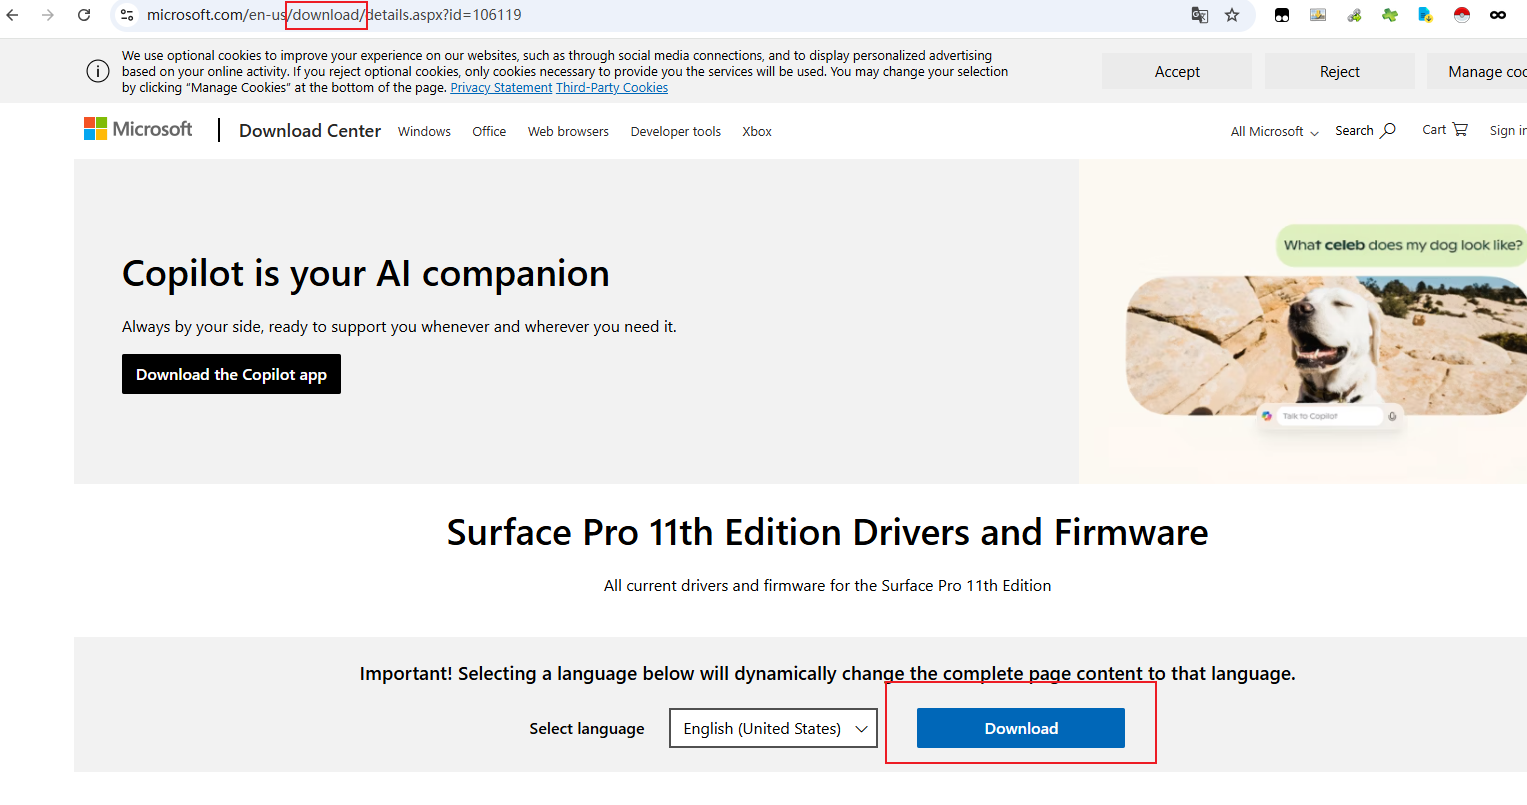Reject optional cookies
The image size is (1527, 805).
click(x=1340, y=71)
